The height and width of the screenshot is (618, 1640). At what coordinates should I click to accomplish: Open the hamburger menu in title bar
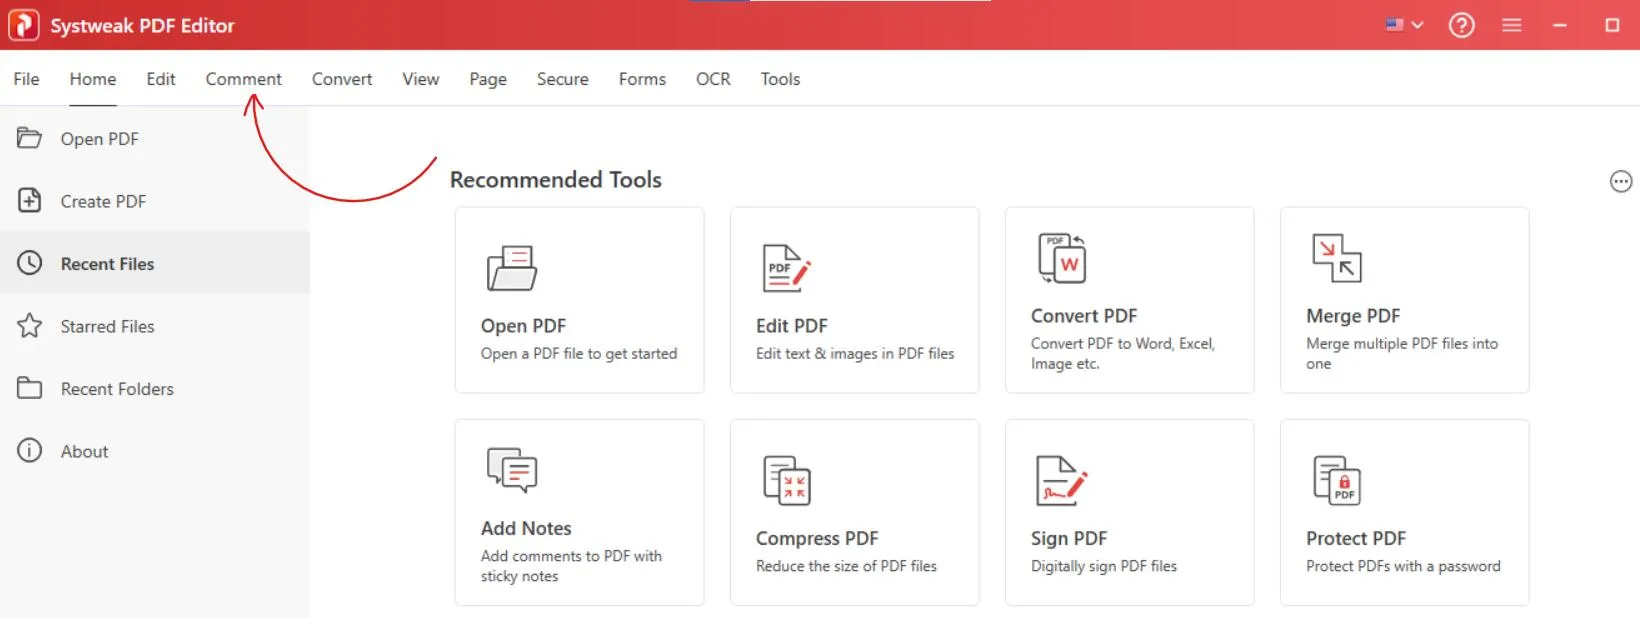pyautogui.click(x=1511, y=25)
